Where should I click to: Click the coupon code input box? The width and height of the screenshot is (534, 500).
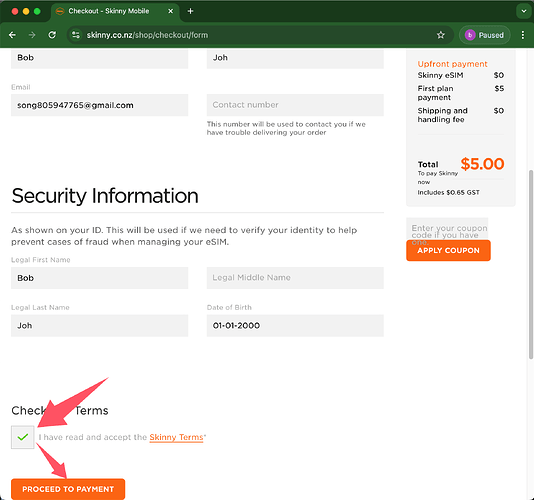click(x=447, y=229)
